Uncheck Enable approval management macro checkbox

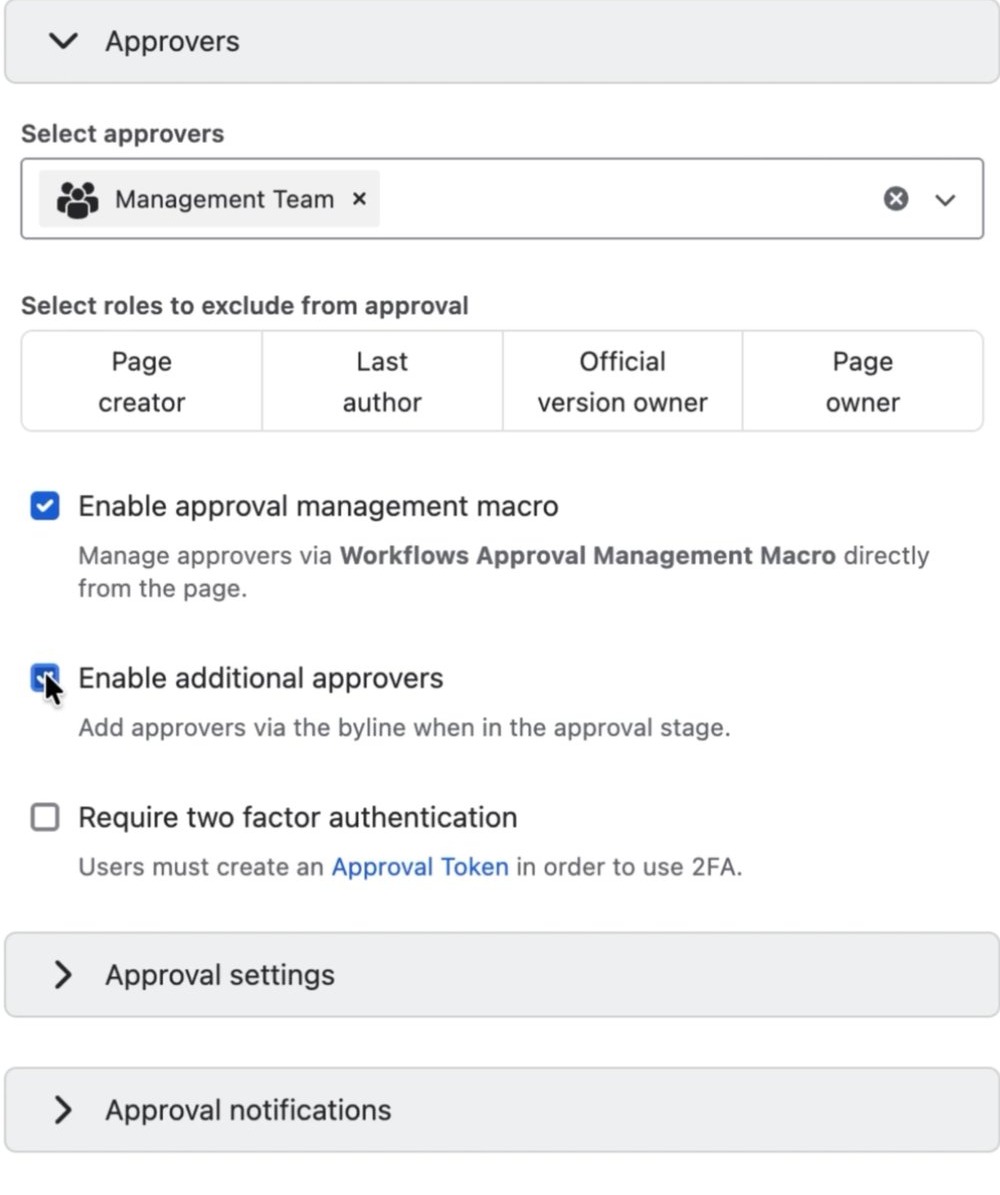click(x=45, y=505)
